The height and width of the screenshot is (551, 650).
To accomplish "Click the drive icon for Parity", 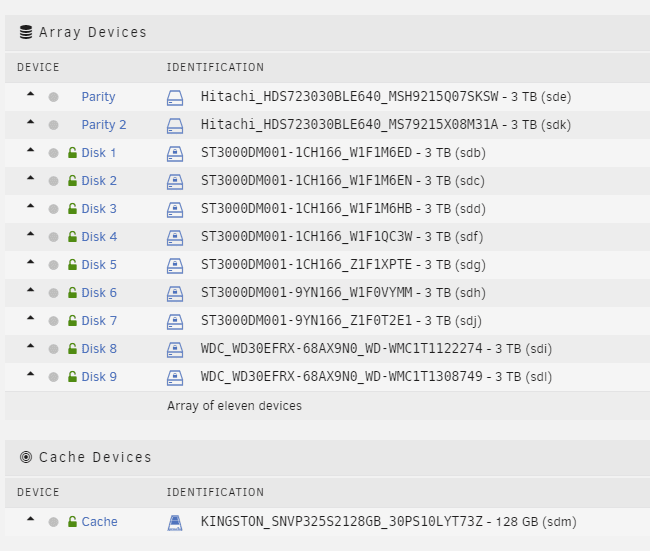I will [175, 98].
